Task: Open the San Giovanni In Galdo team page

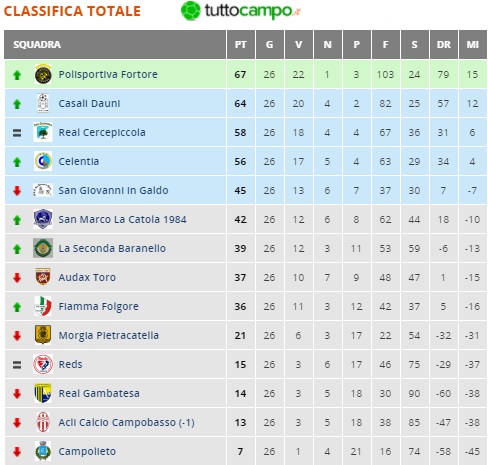Action: point(113,190)
